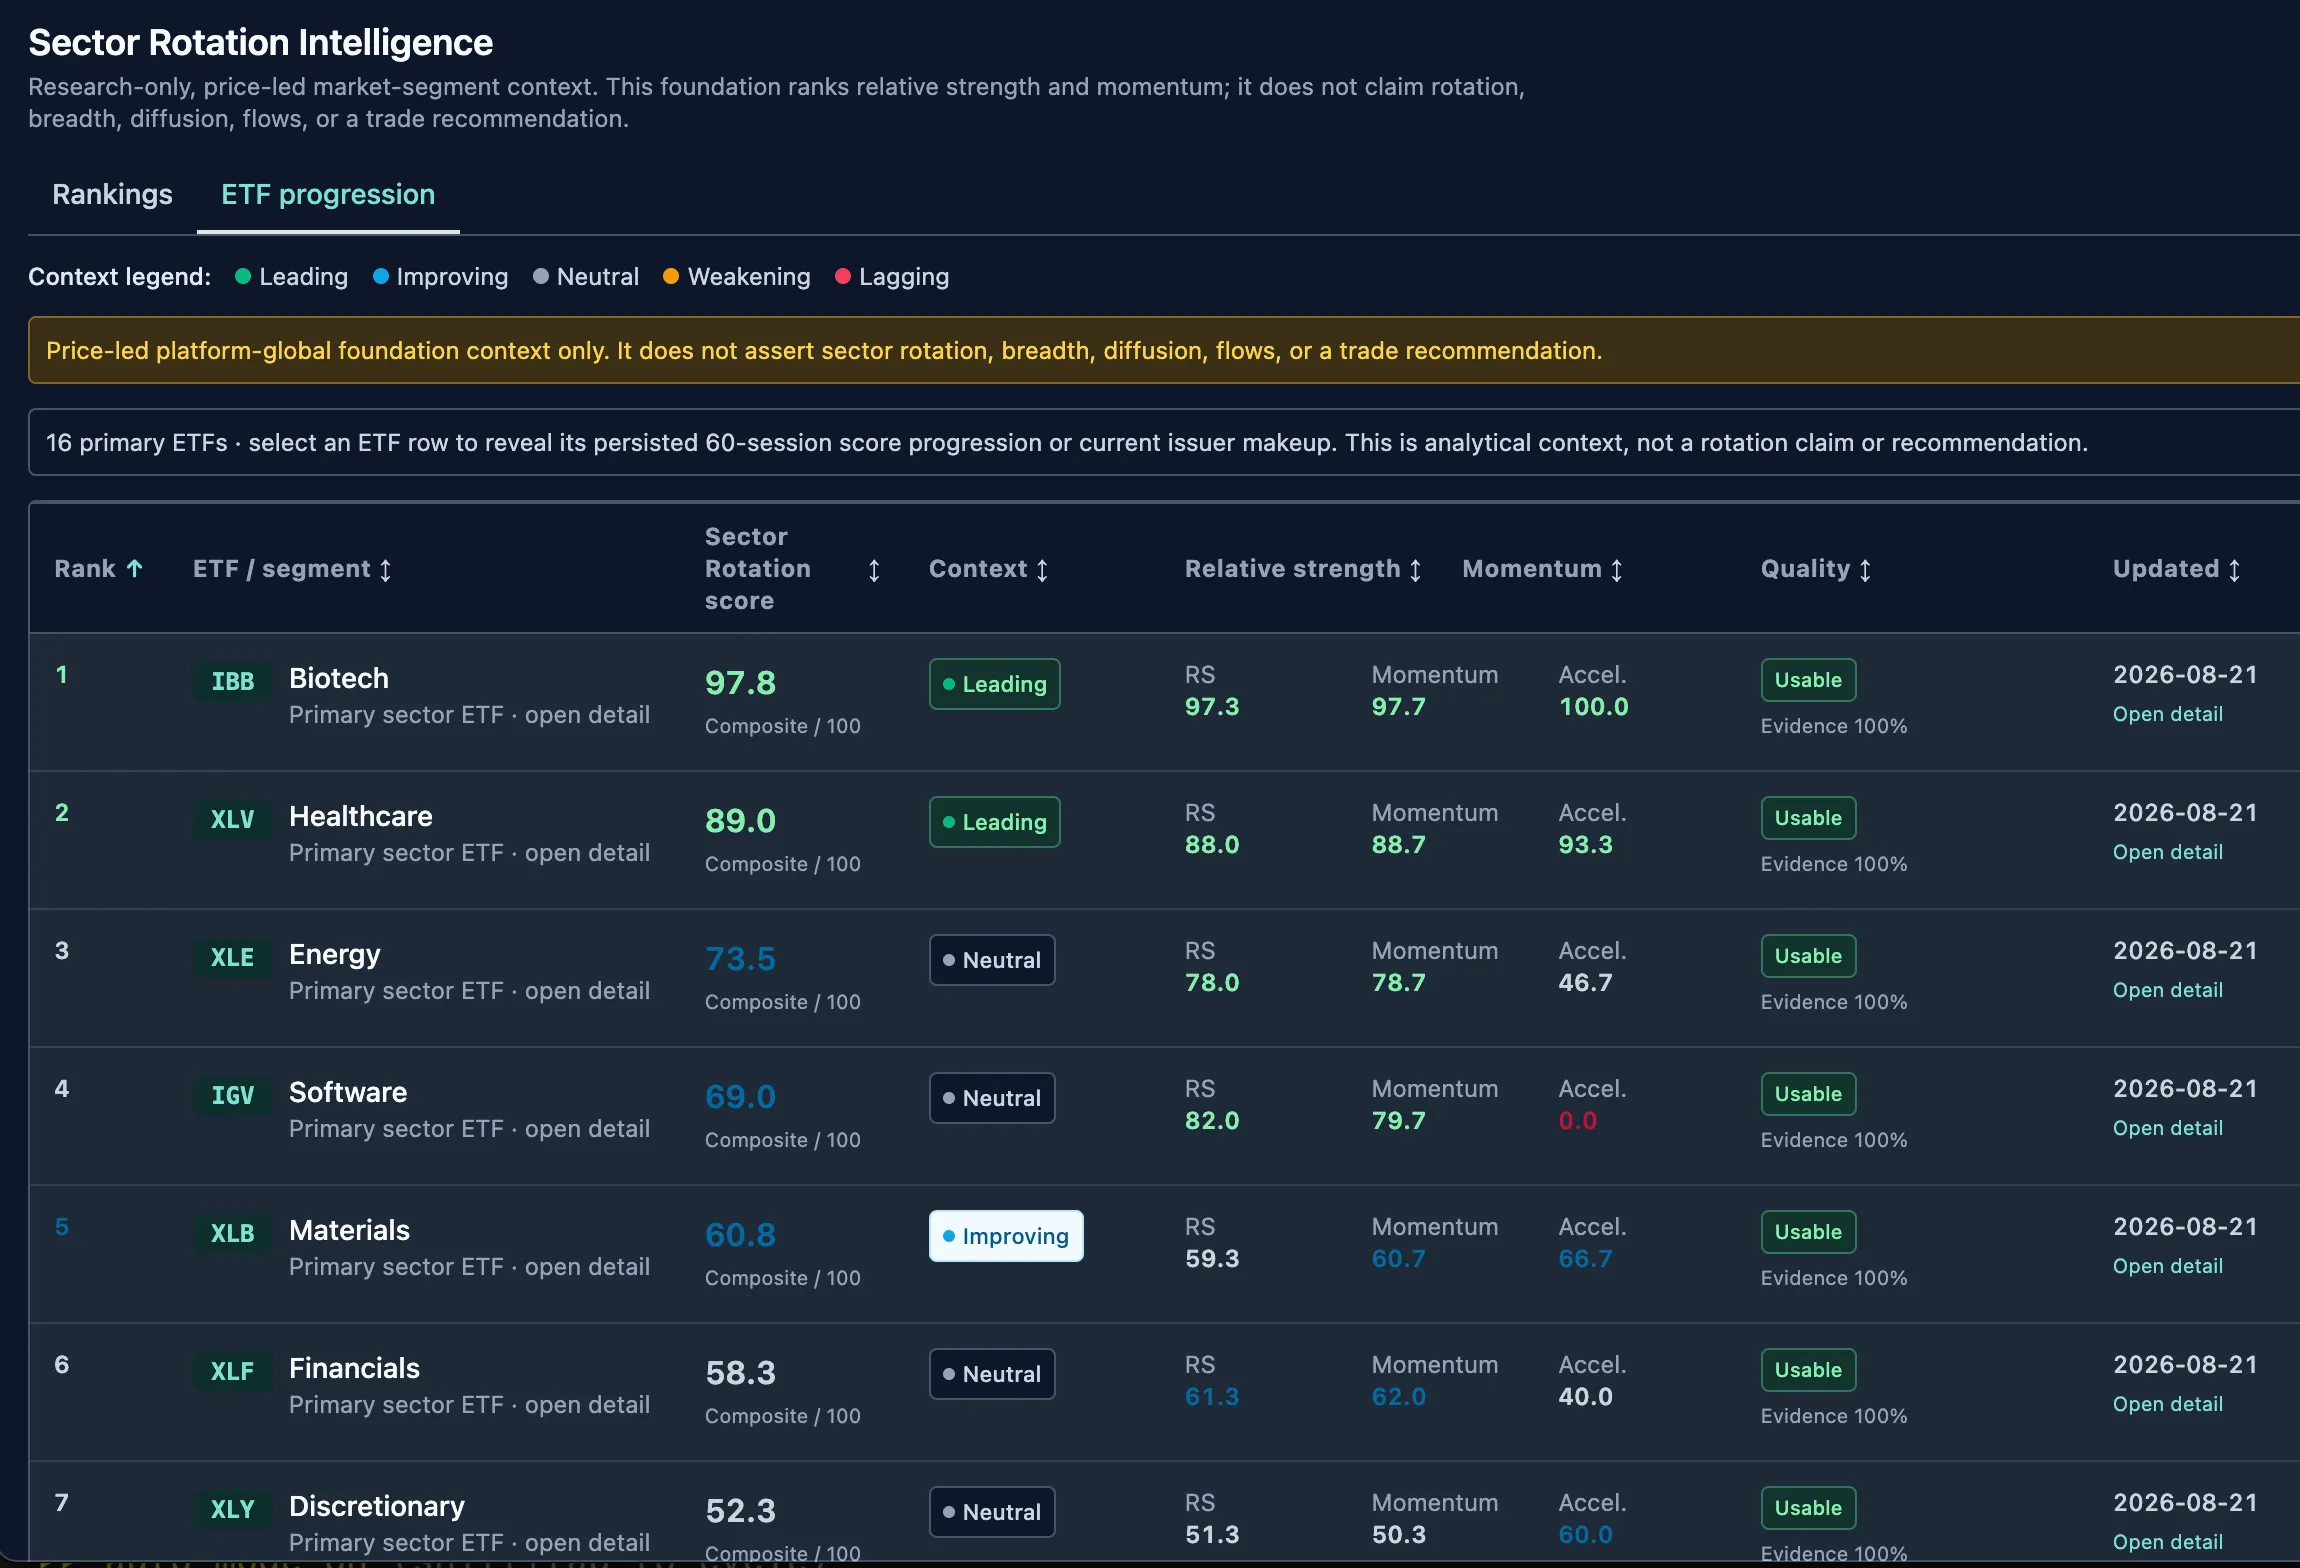Sort by Relative strength column

point(1303,569)
